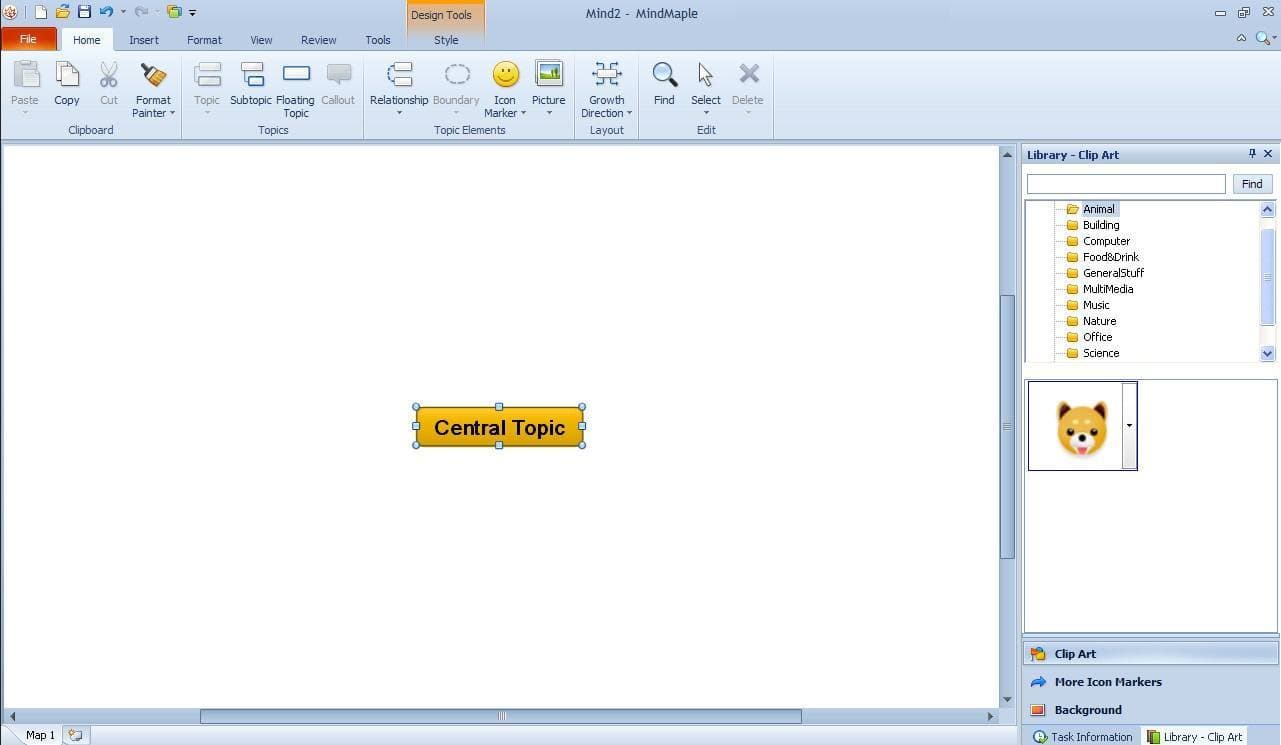
Task: Click the Copy icon in Clipboard
Action: click(x=67, y=76)
